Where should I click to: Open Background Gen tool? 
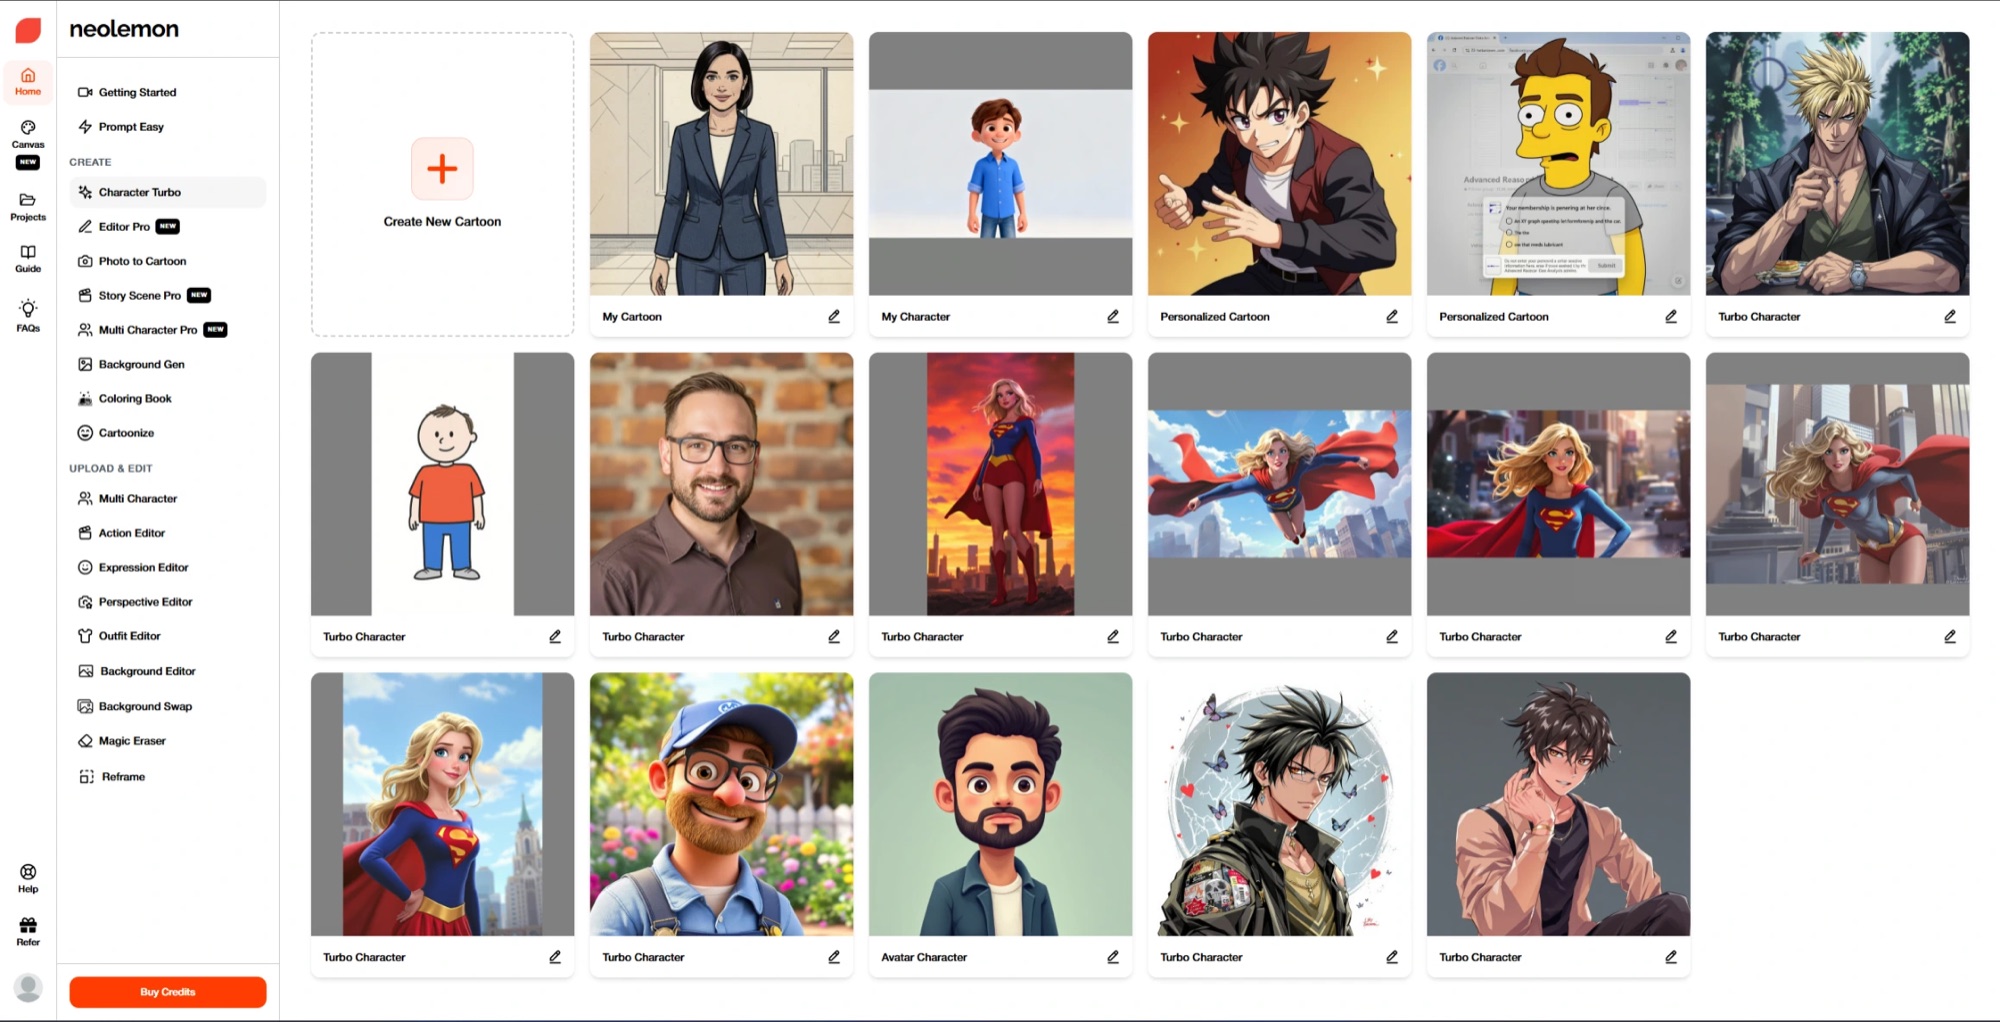167,364
